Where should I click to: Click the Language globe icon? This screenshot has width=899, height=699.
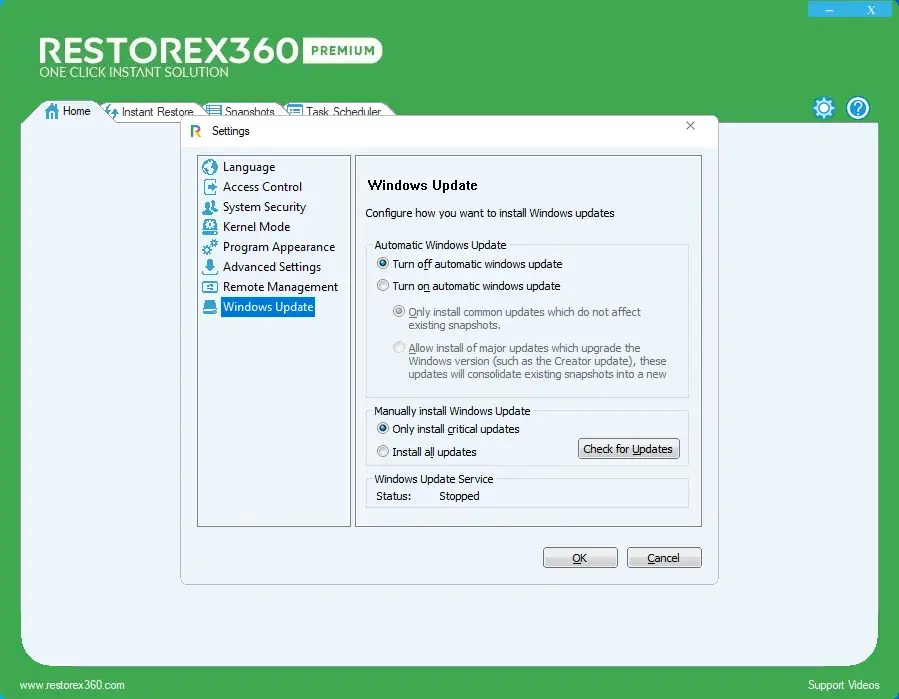click(209, 167)
